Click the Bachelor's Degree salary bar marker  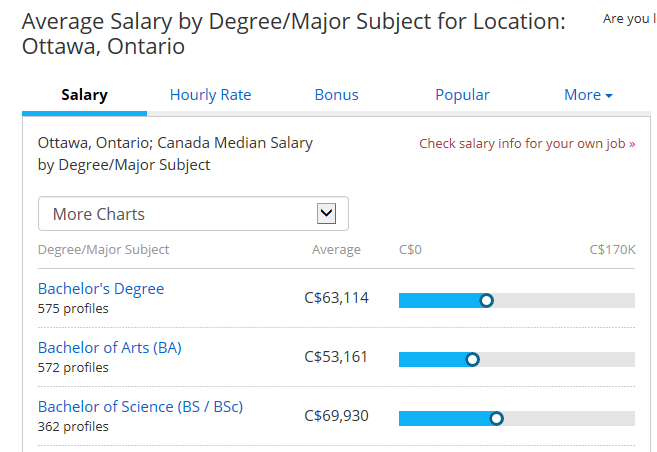click(486, 300)
